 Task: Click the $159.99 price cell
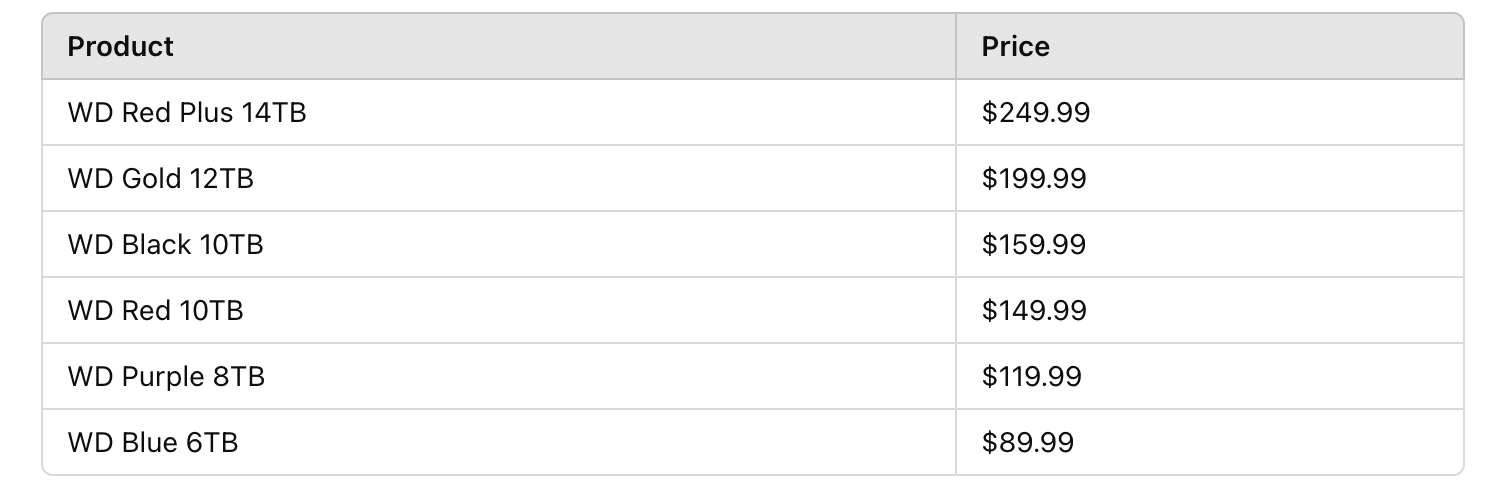pos(1209,244)
